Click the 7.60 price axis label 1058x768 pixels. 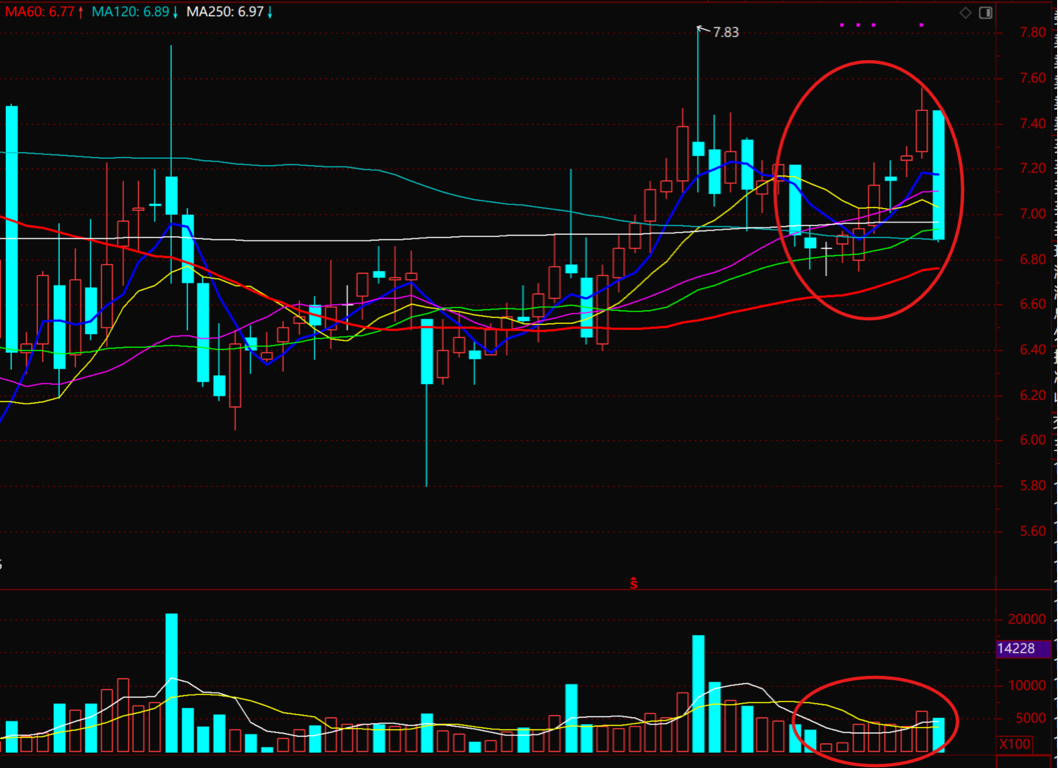1033,78
